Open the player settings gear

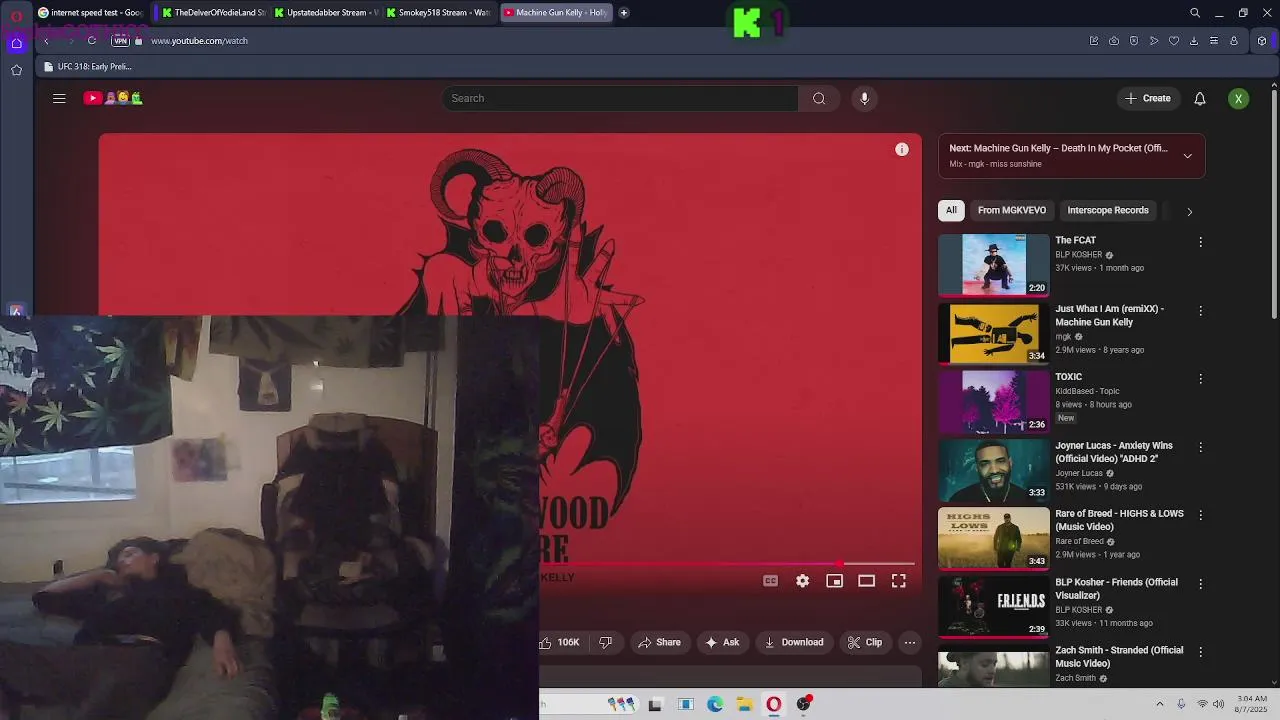click(802, 581)
